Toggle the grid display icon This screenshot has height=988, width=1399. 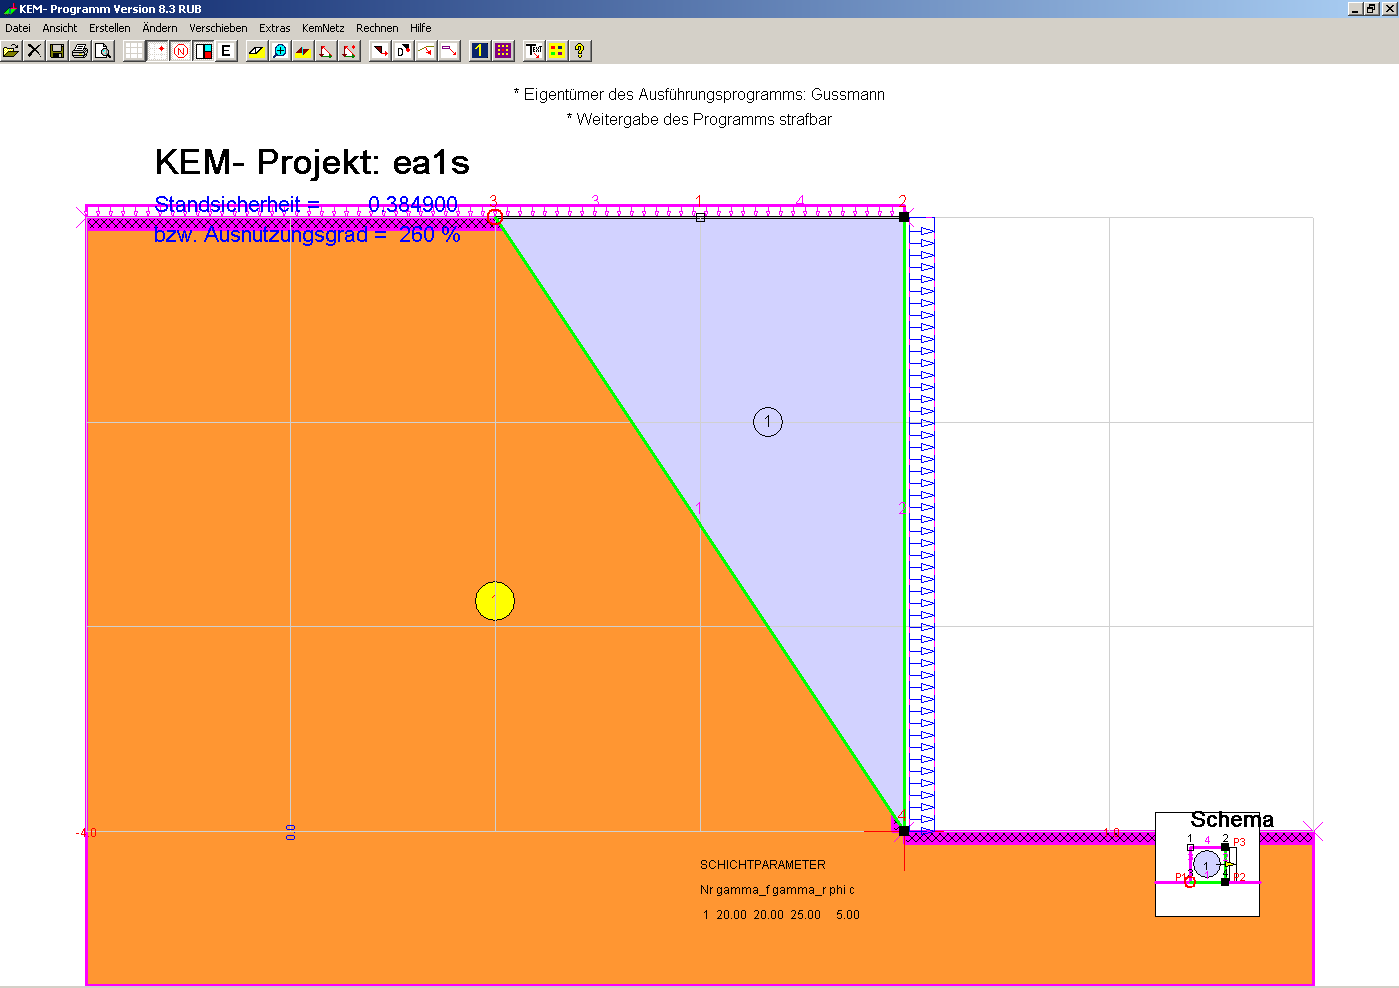134,50
